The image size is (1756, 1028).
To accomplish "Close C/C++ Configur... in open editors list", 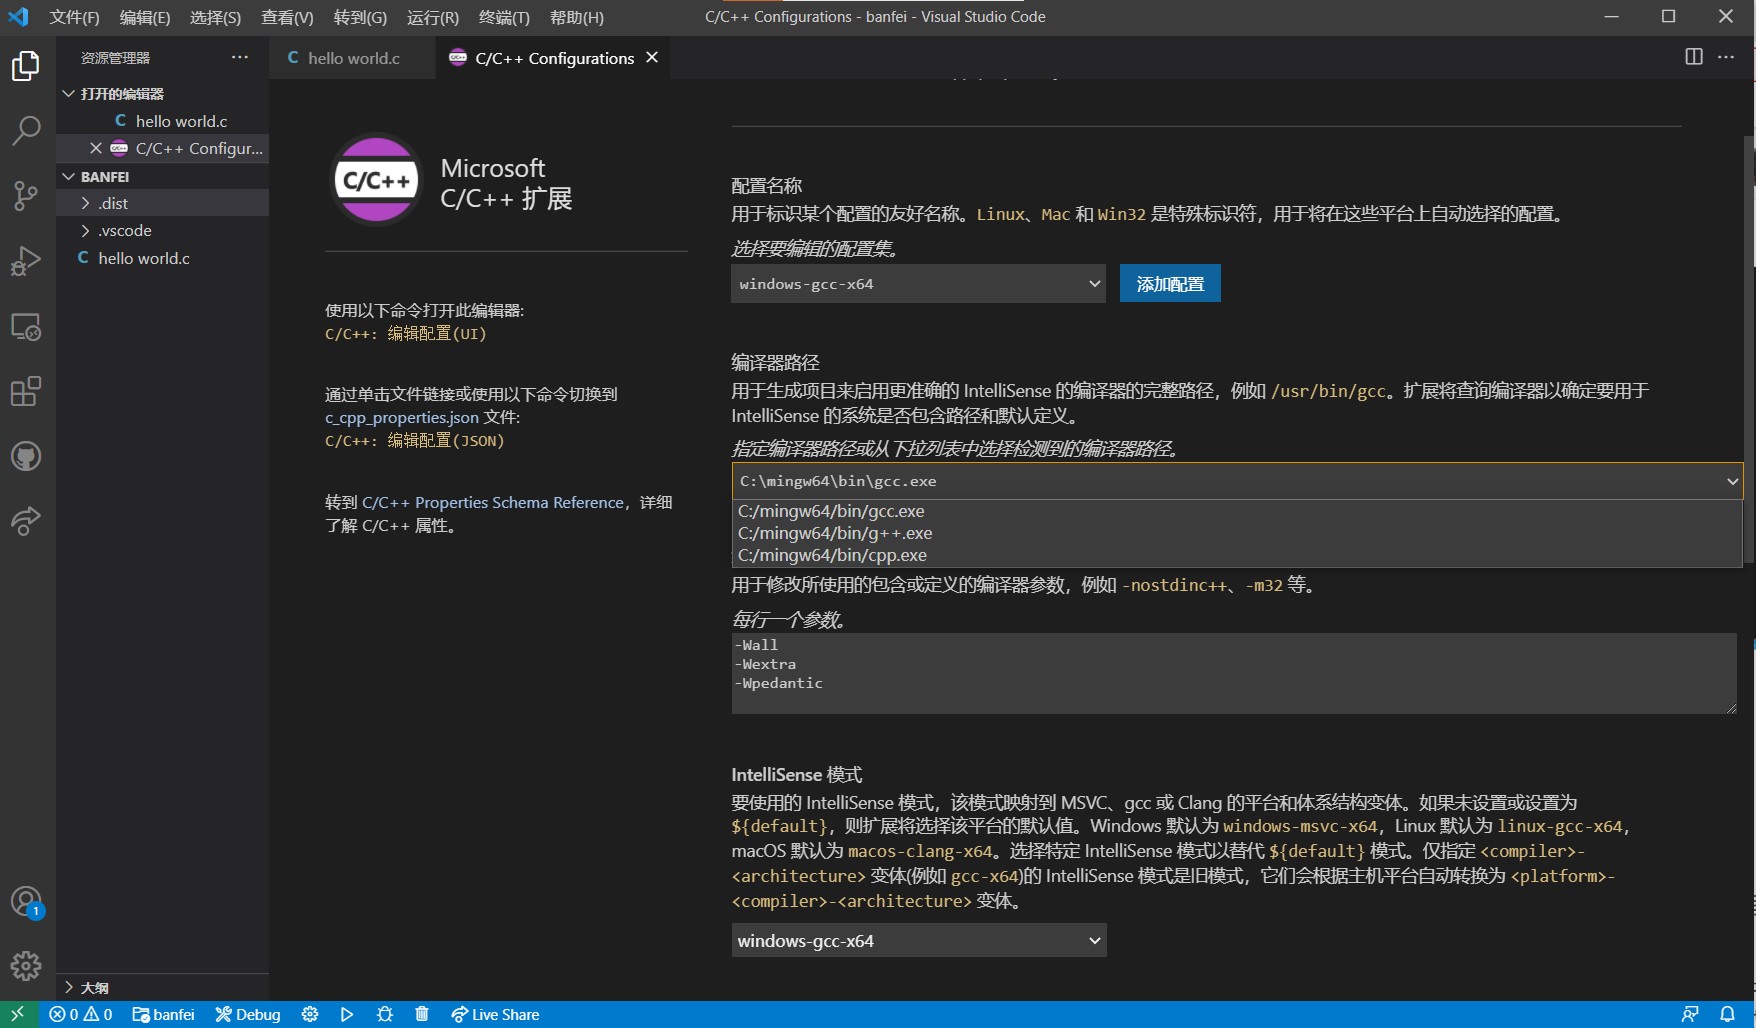I will [95, 148].
